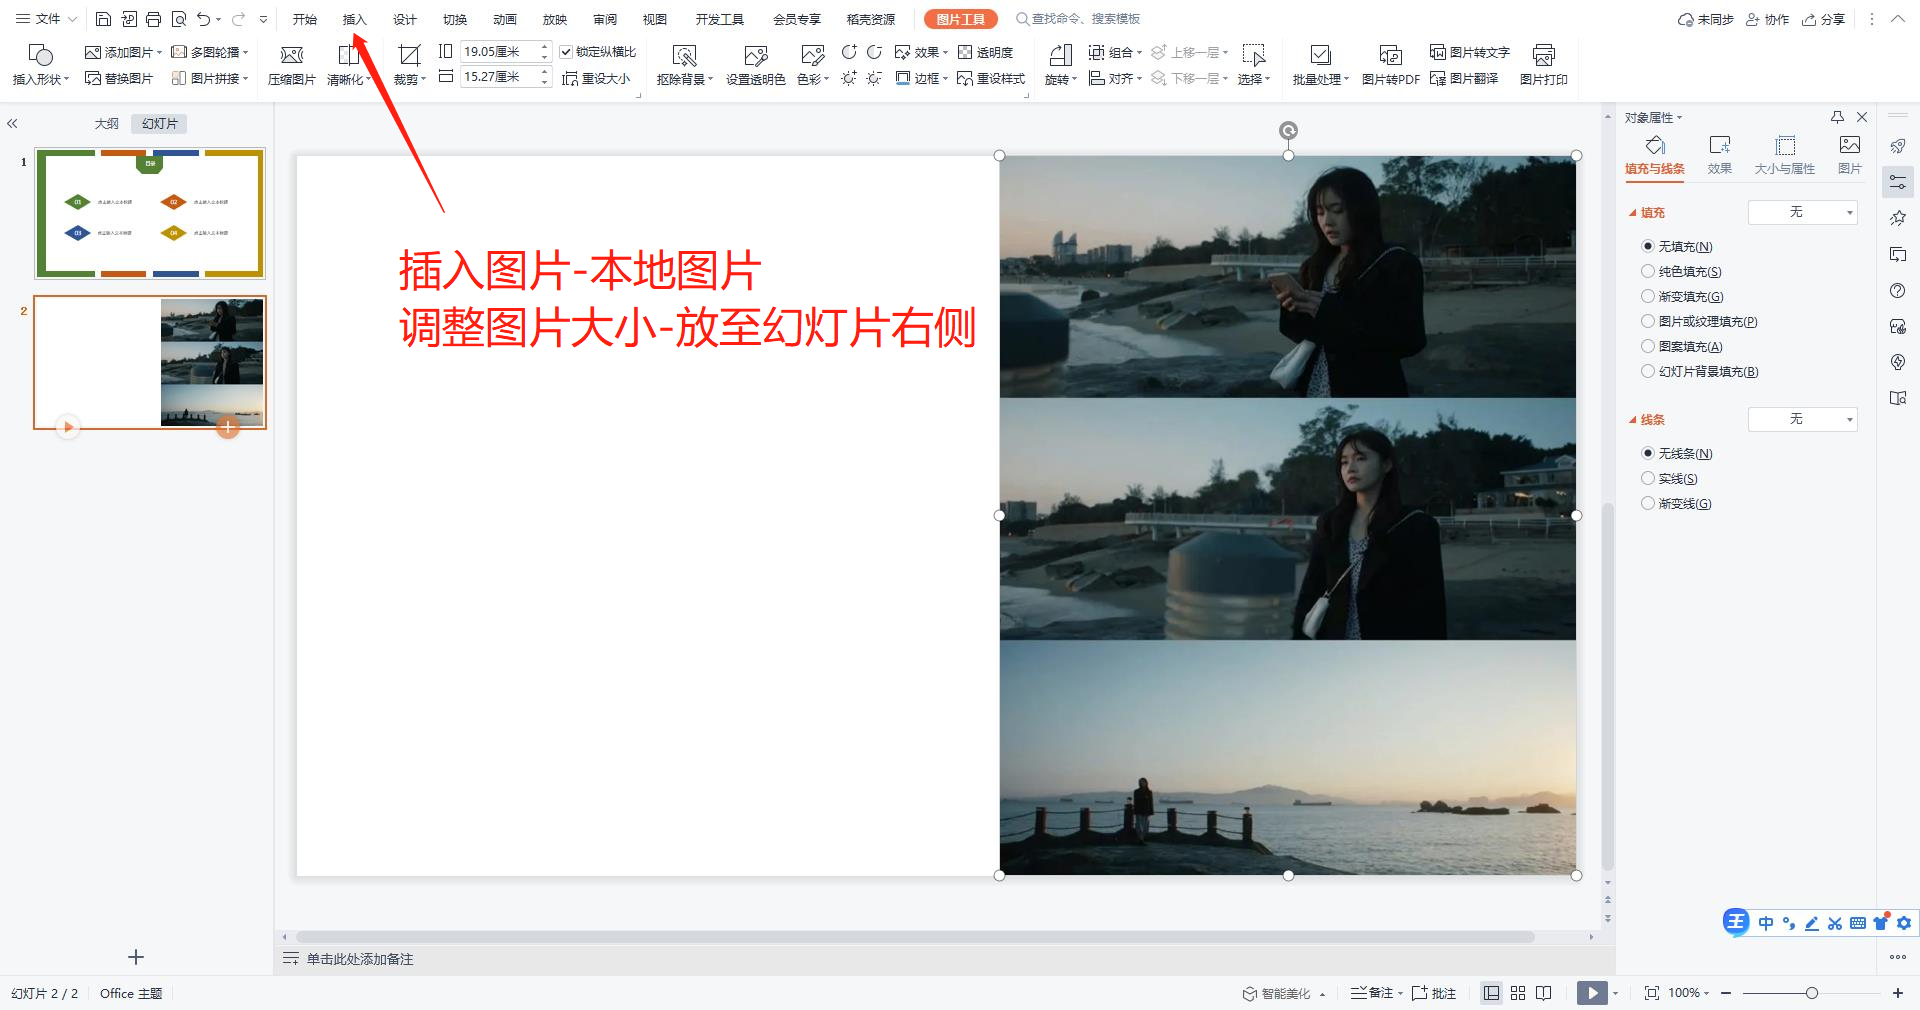Click the 协作 collaborate button

[x=1767, y=19]
